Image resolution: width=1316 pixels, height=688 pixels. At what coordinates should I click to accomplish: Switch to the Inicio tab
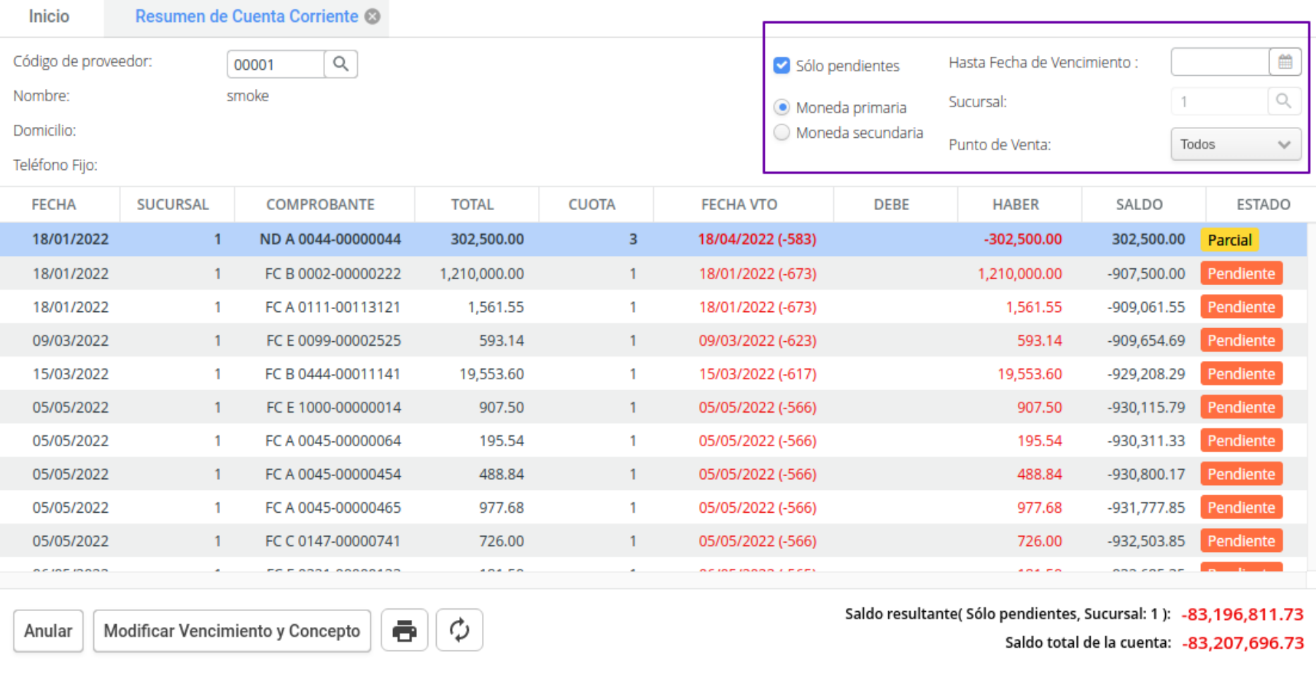point(49,17)
